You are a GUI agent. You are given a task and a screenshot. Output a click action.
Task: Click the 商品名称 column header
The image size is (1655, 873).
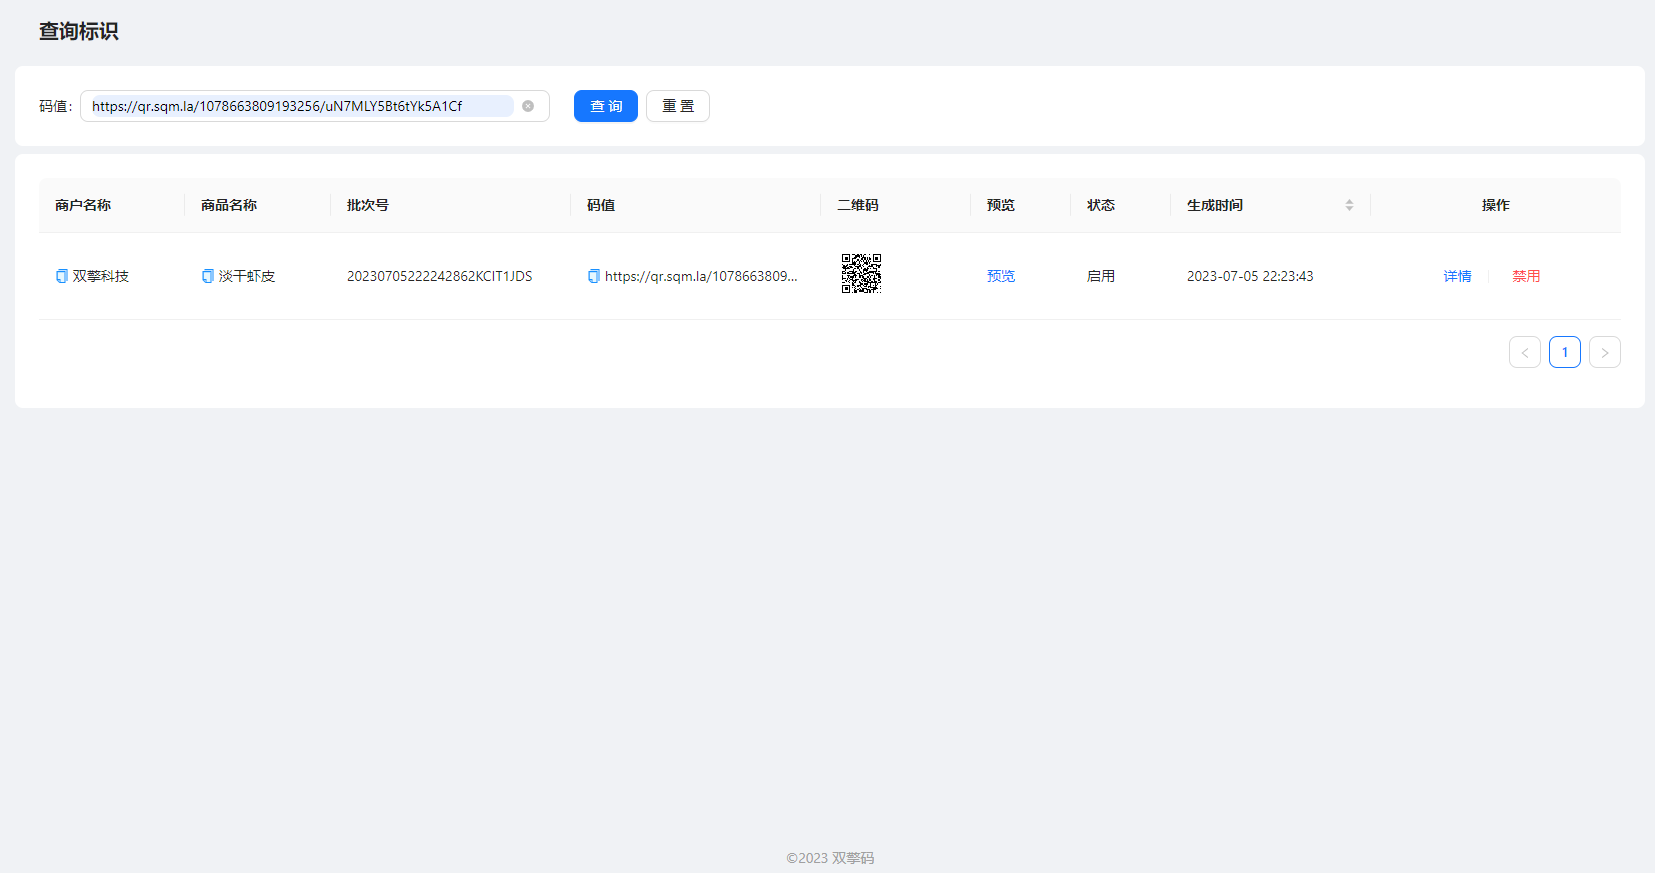[229, 205]
